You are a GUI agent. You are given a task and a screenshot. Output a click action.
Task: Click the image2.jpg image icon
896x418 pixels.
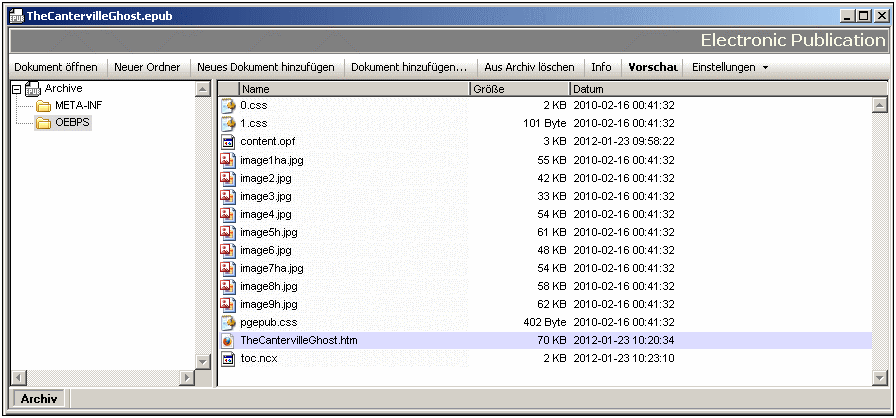point(229,178)
